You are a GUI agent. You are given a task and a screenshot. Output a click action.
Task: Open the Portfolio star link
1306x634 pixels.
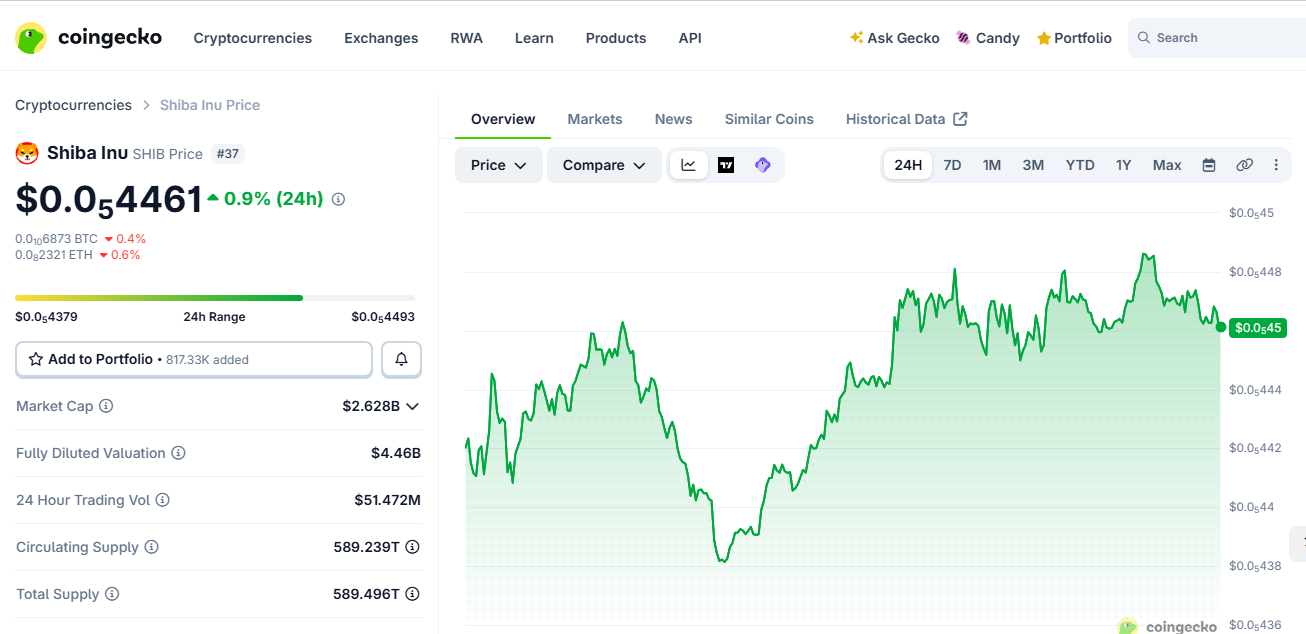(1074, 38)
